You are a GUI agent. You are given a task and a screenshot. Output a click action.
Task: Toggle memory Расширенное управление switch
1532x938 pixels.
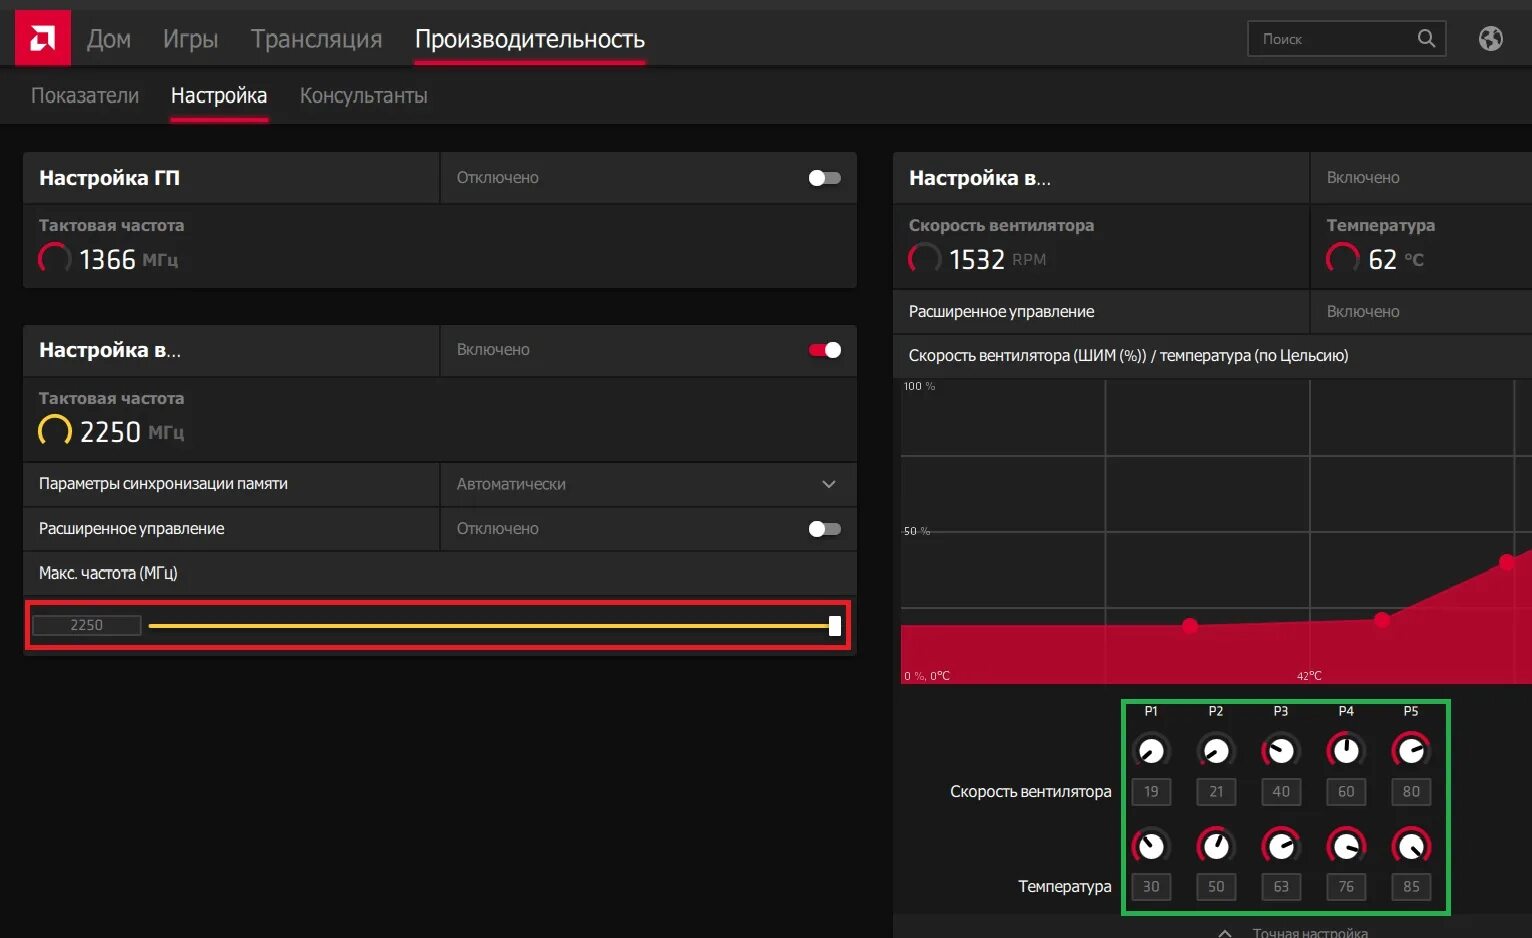[x=825, y=529]
